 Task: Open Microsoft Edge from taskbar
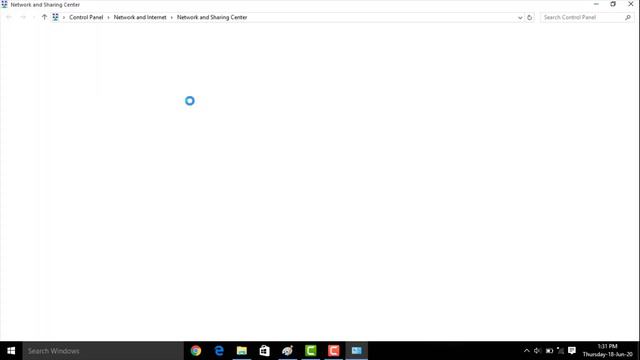point(219,351)
